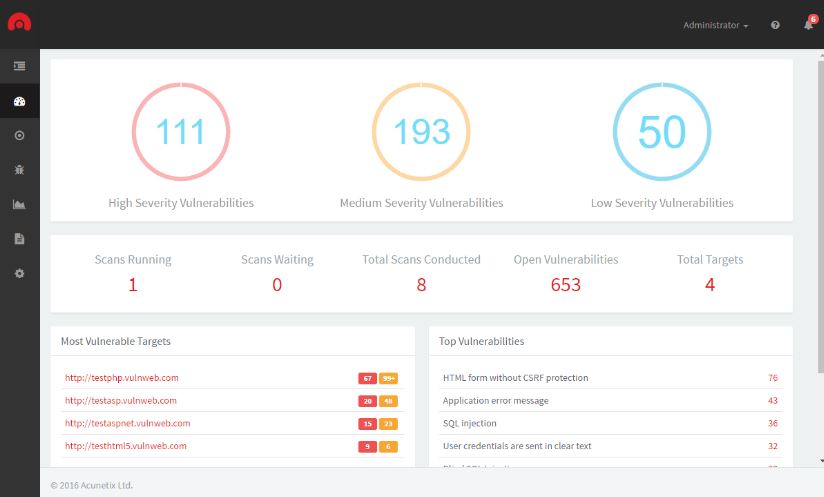This screenshot has height=497, width=824.
Task: Click the help question mark icon
Action: [x=775, y=25]
